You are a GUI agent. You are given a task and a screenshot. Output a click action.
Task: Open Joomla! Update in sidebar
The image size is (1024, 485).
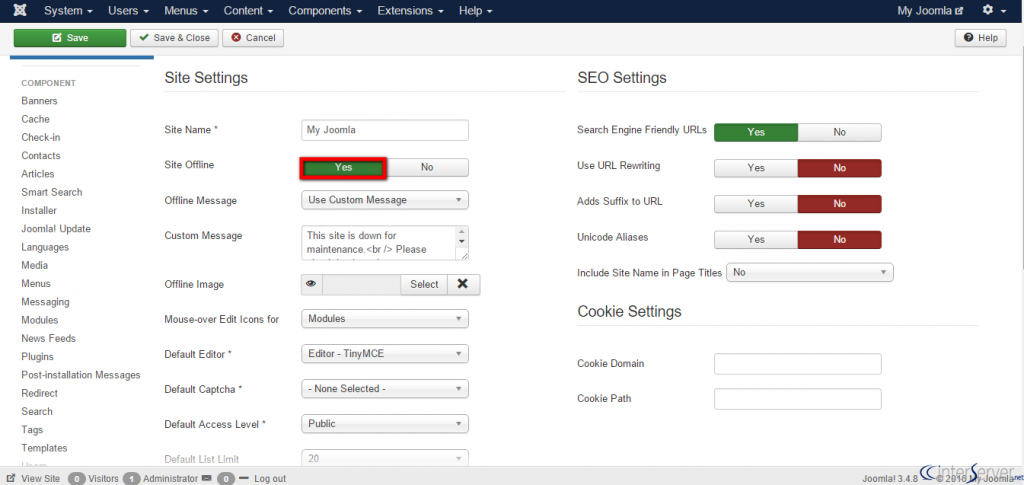click(56, 229)
